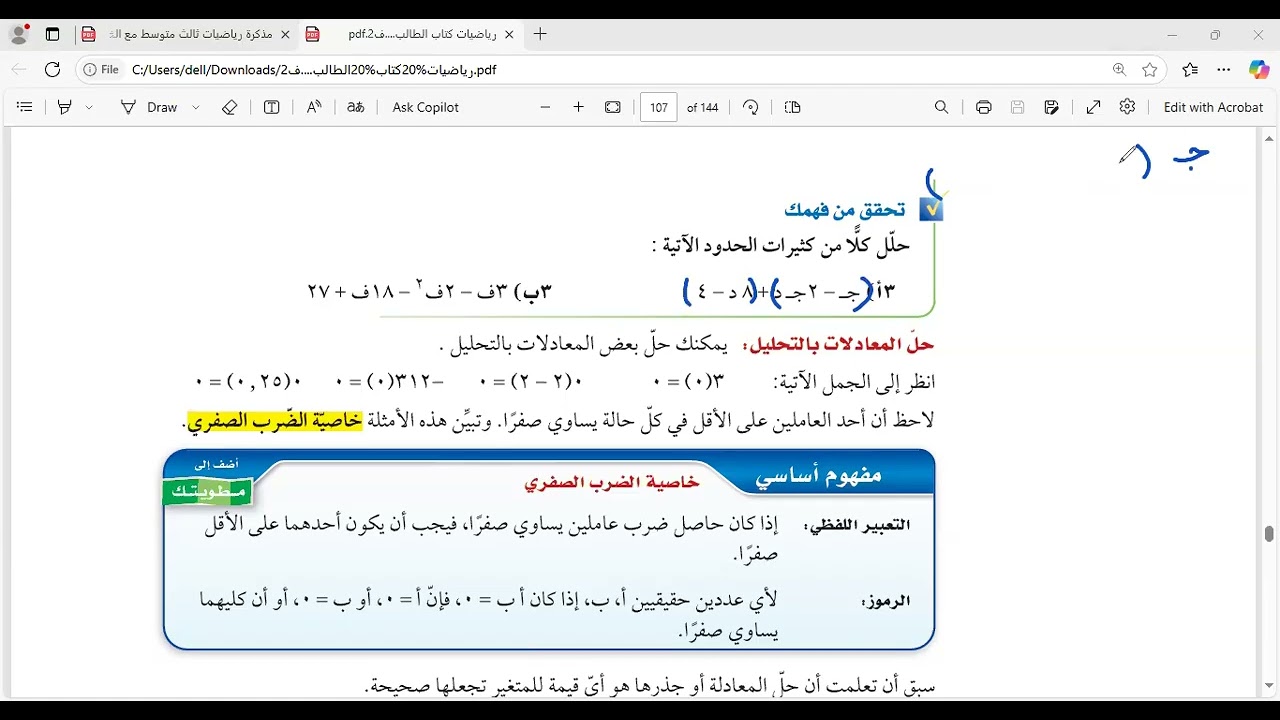
Task: Open the browser profile icon
Action: coord(19,35)
